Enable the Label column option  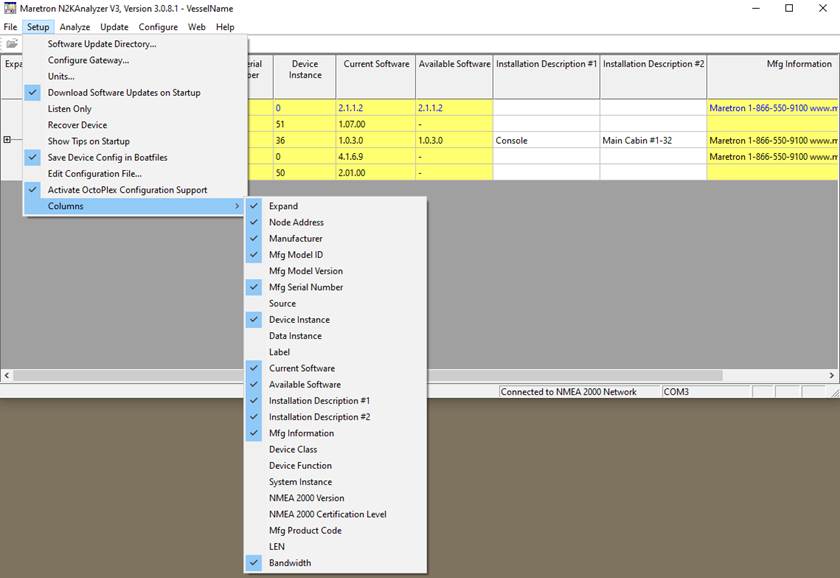click(279, 352)
